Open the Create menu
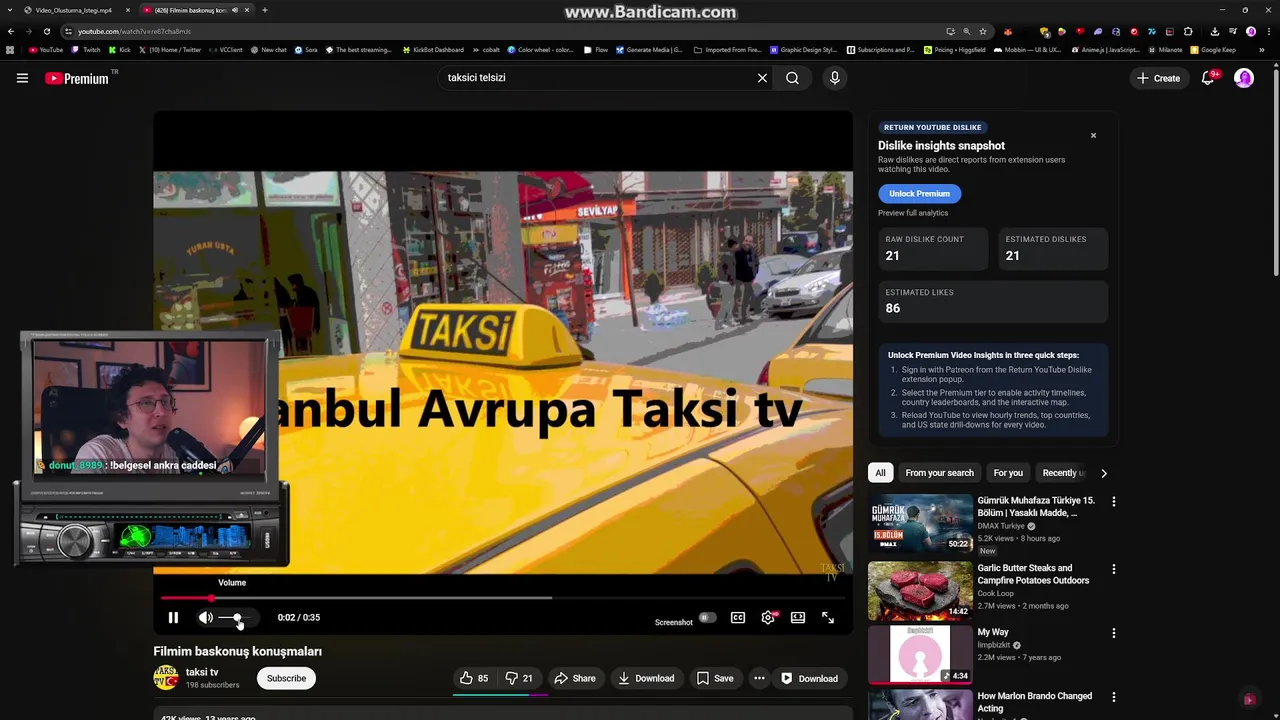Image resolution: width=1280 pixels, height=720 pixels. click(1159, 78)
